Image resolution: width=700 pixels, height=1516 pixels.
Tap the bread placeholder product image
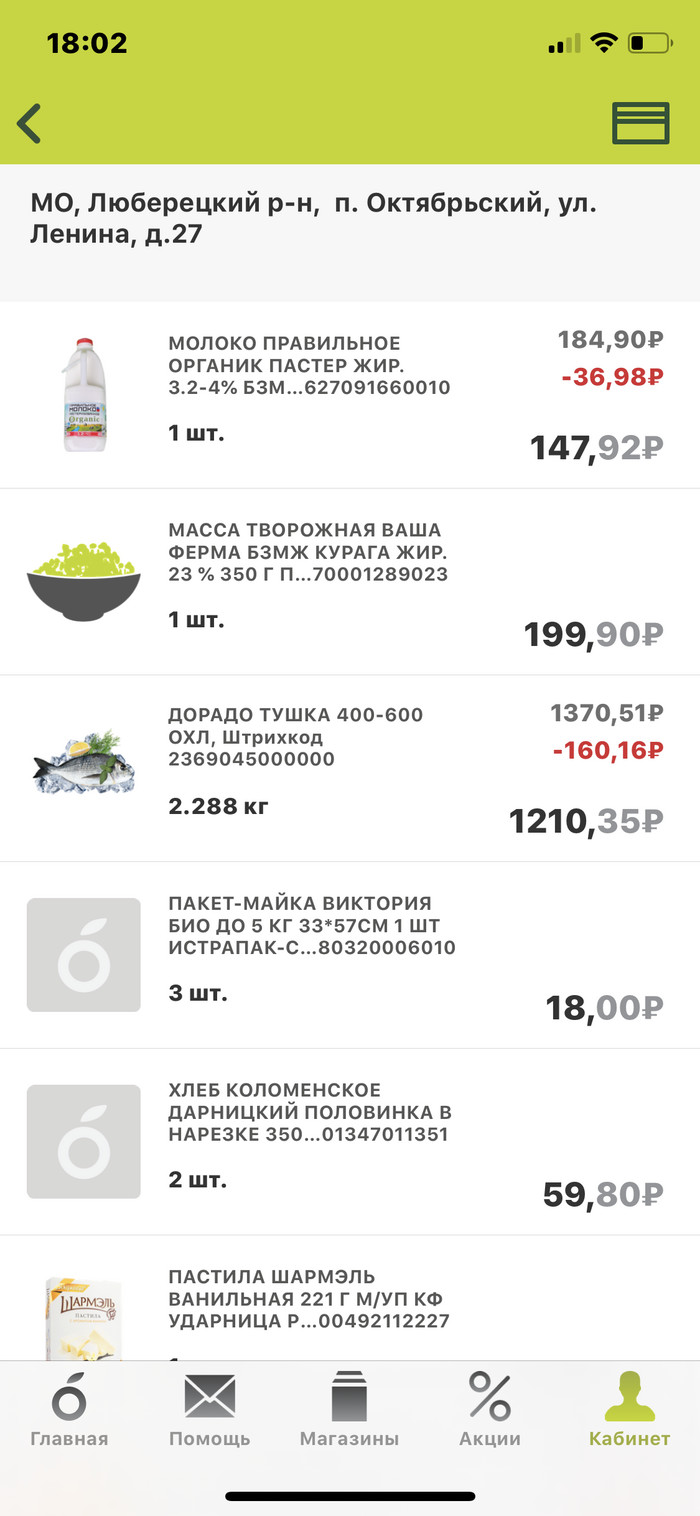tap(84, 1141)
